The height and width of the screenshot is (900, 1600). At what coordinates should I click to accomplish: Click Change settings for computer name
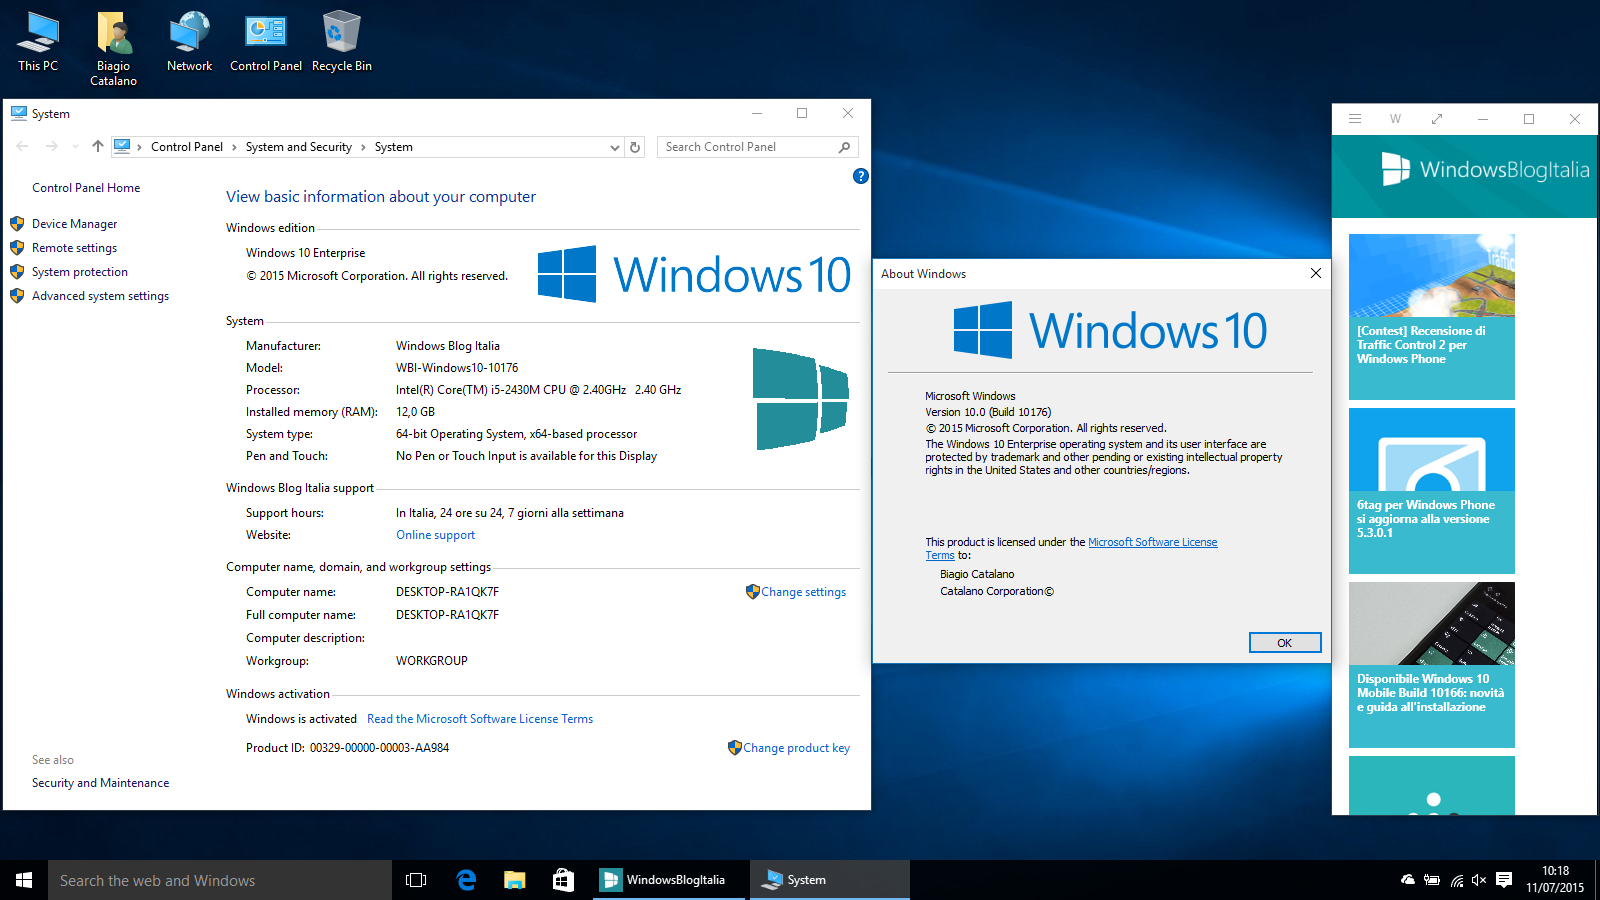coord(803,592)
